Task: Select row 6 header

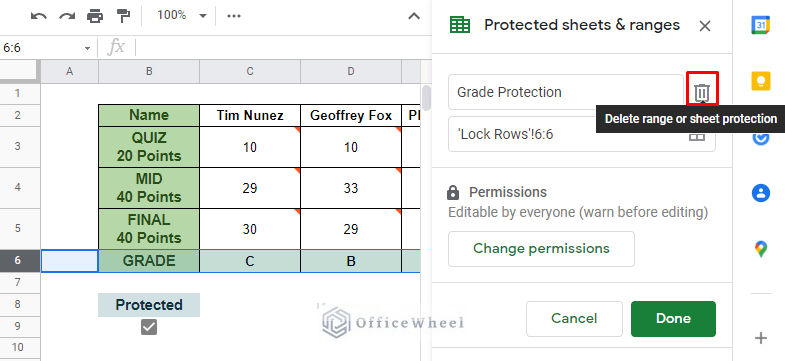Action: click(20, 261)
